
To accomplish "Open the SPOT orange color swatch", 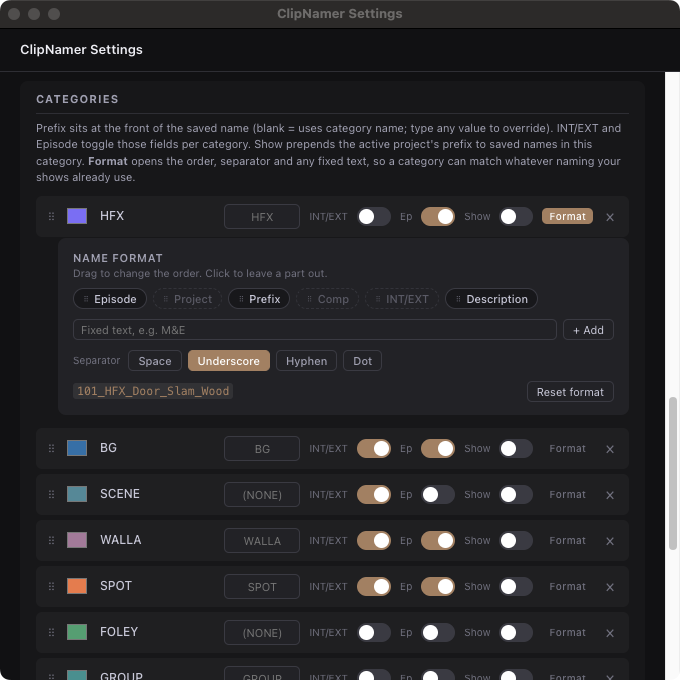I will point(77,586).
